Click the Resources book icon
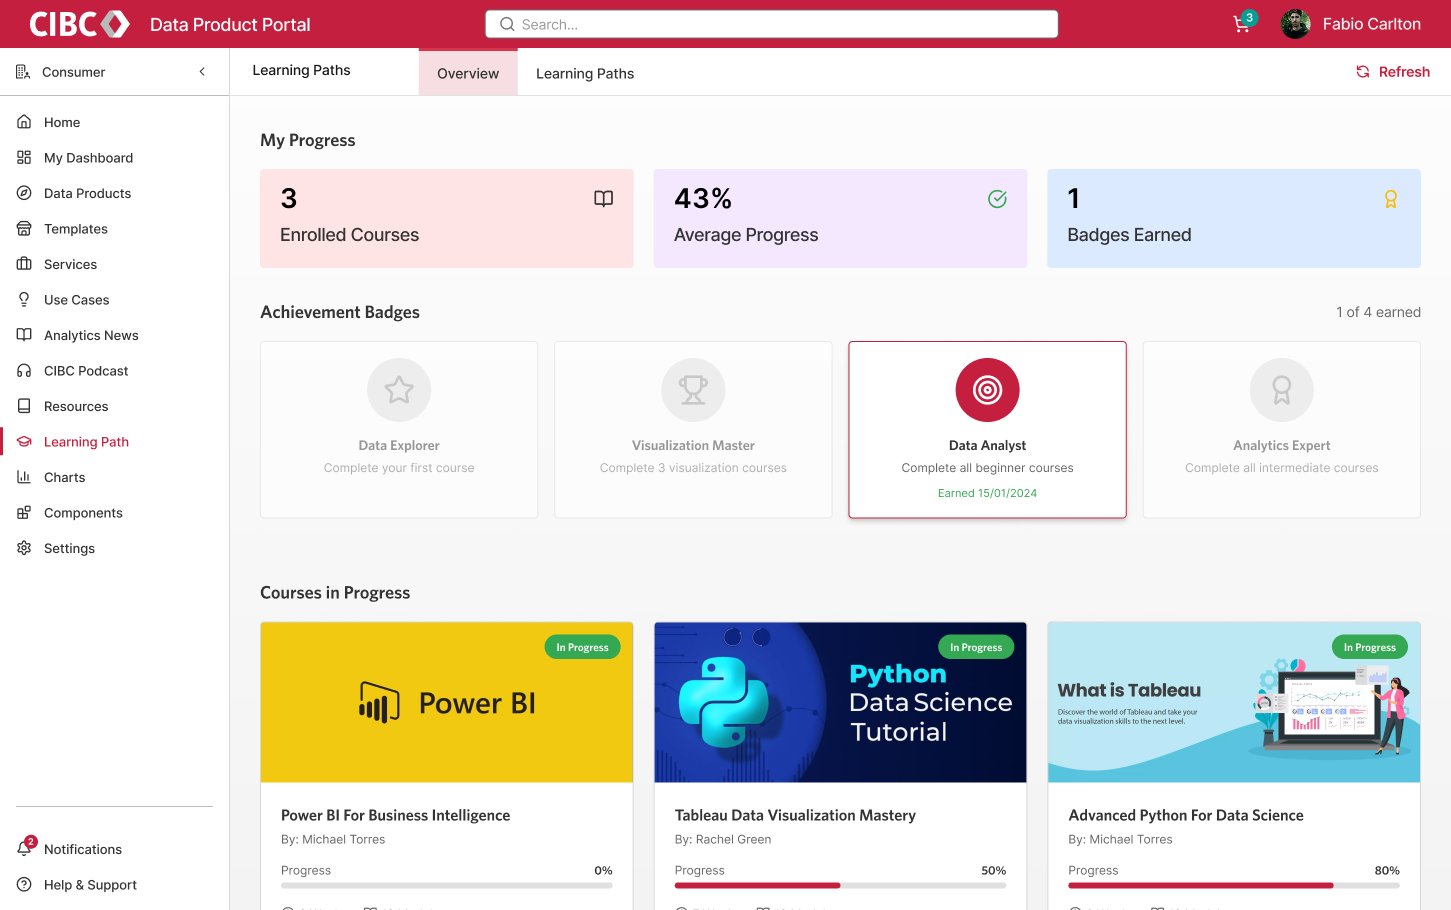The width and height of the screenshot is (1451, 910). click(x=24, y=406)
